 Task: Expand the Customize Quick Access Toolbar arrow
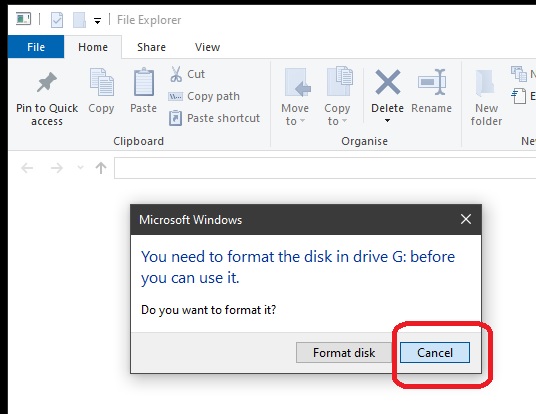click(97, 21)
